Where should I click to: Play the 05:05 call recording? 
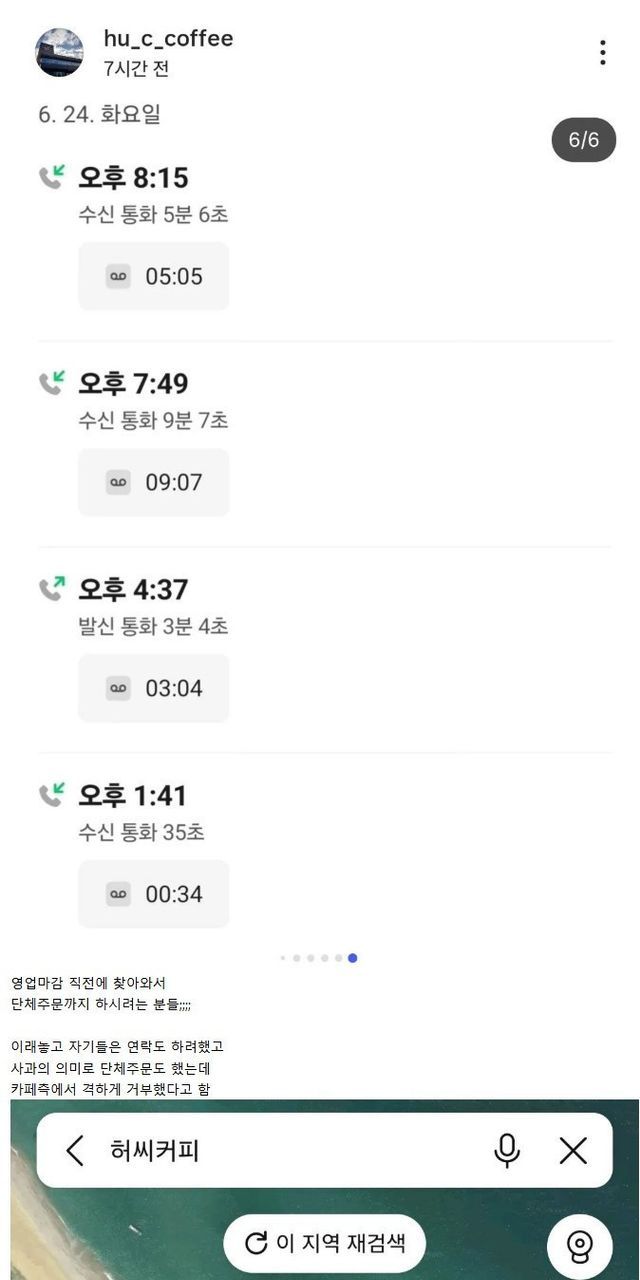pos(154,276)
